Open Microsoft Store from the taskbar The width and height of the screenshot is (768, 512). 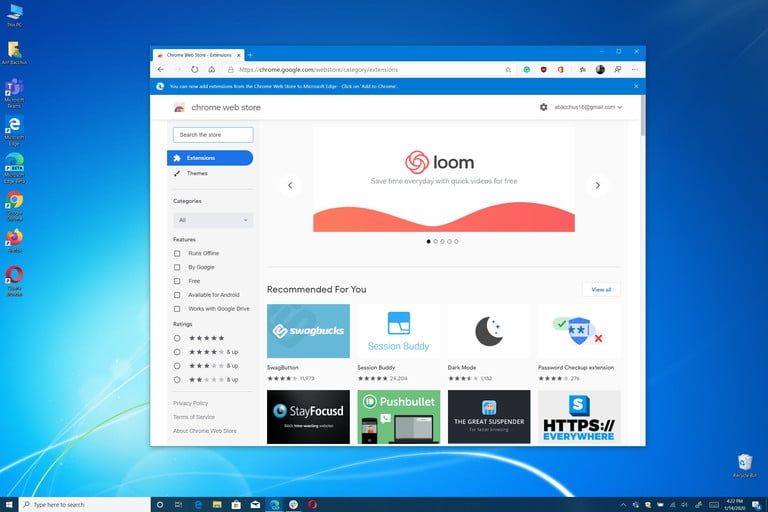(236, 504)
